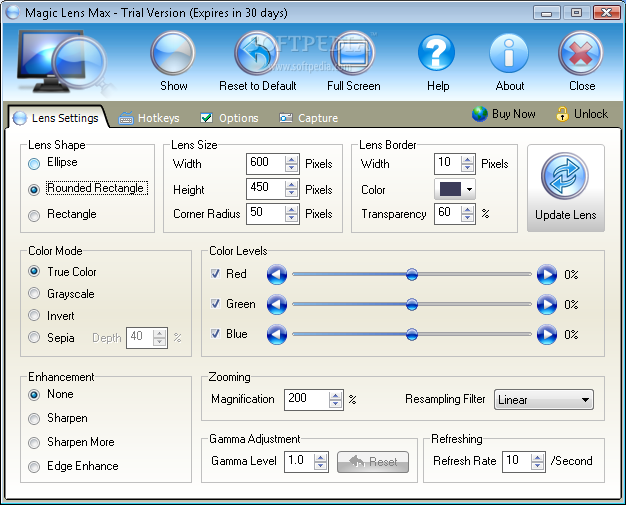This screenshot has height=505, width=626.
Task: Decrease Blue level with left arrow
Action: point(277,335)
